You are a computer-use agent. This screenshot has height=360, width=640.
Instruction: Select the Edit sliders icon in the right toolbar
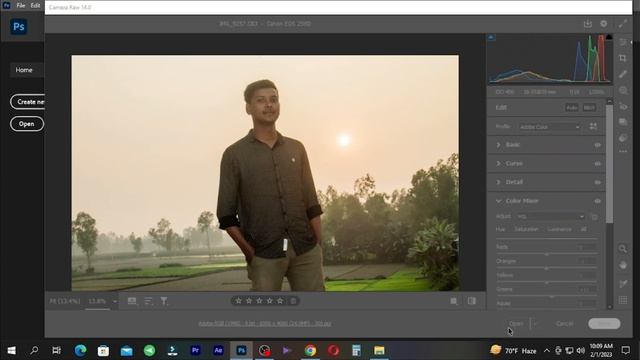(622, 42)
